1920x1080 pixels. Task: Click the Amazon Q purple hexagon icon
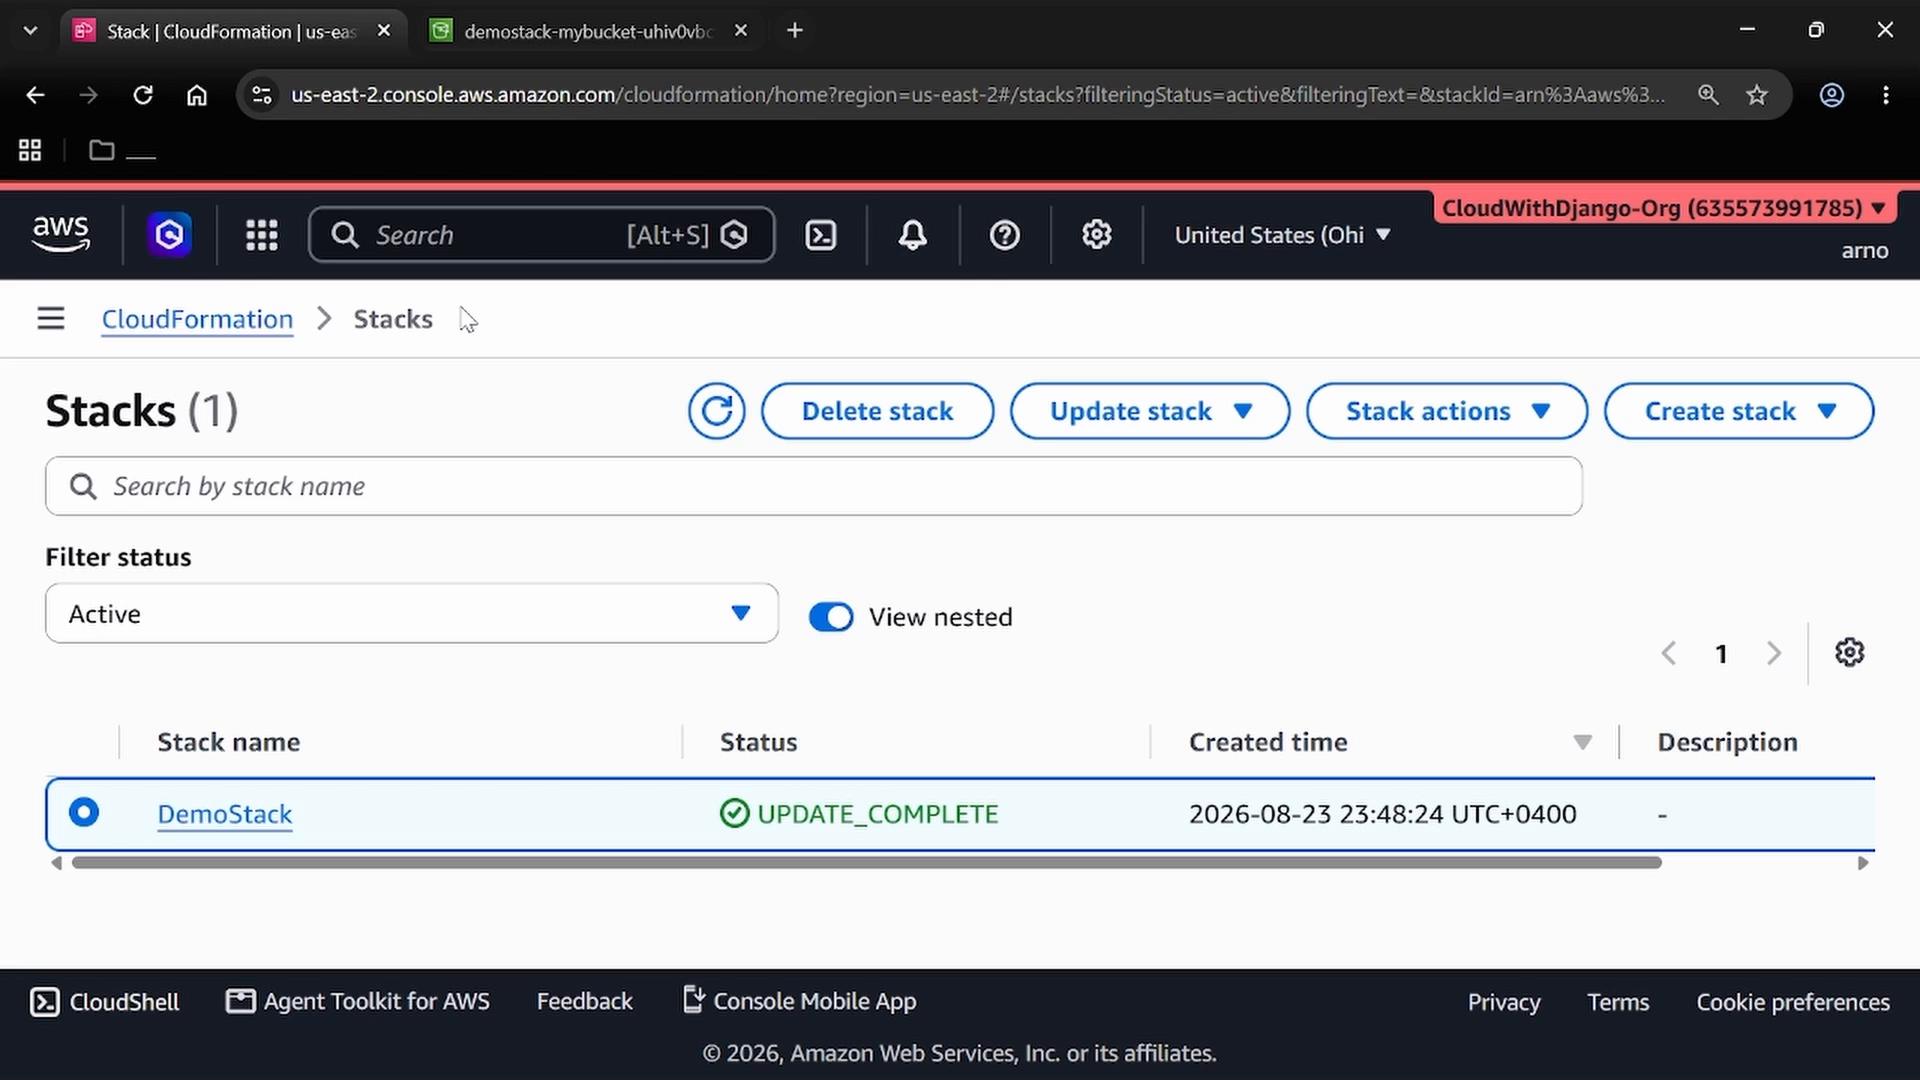click(170, 235)
